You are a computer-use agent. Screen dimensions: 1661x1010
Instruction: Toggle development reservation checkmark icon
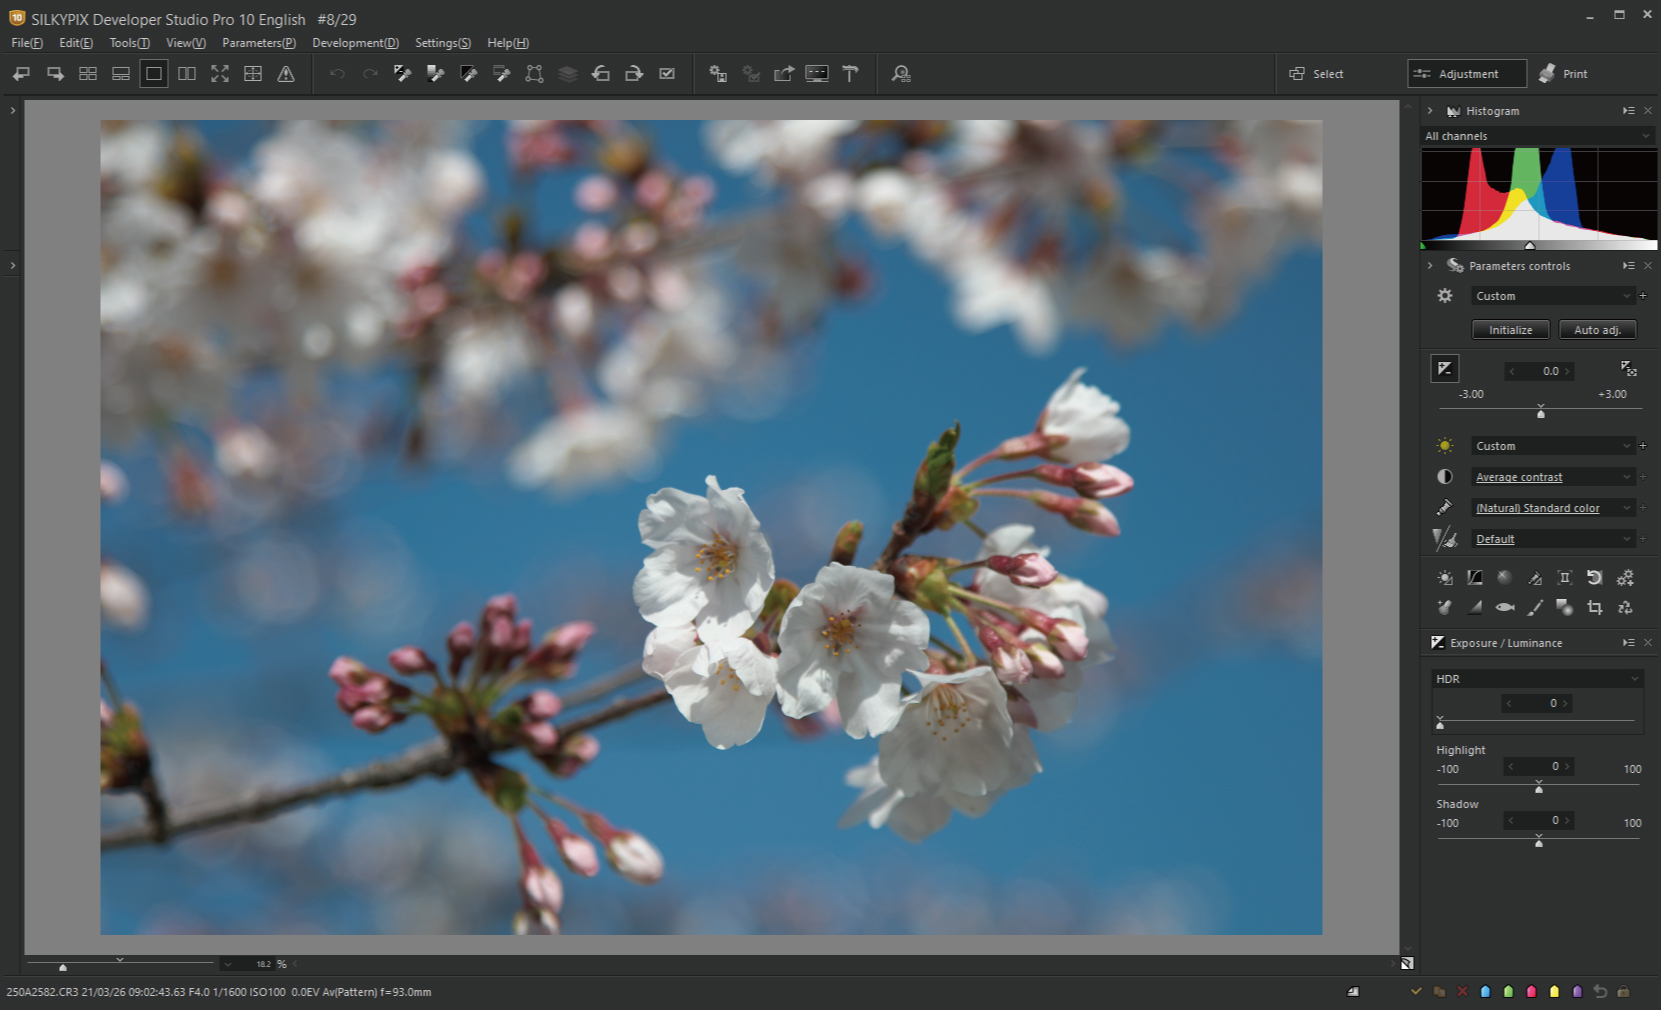667,74
